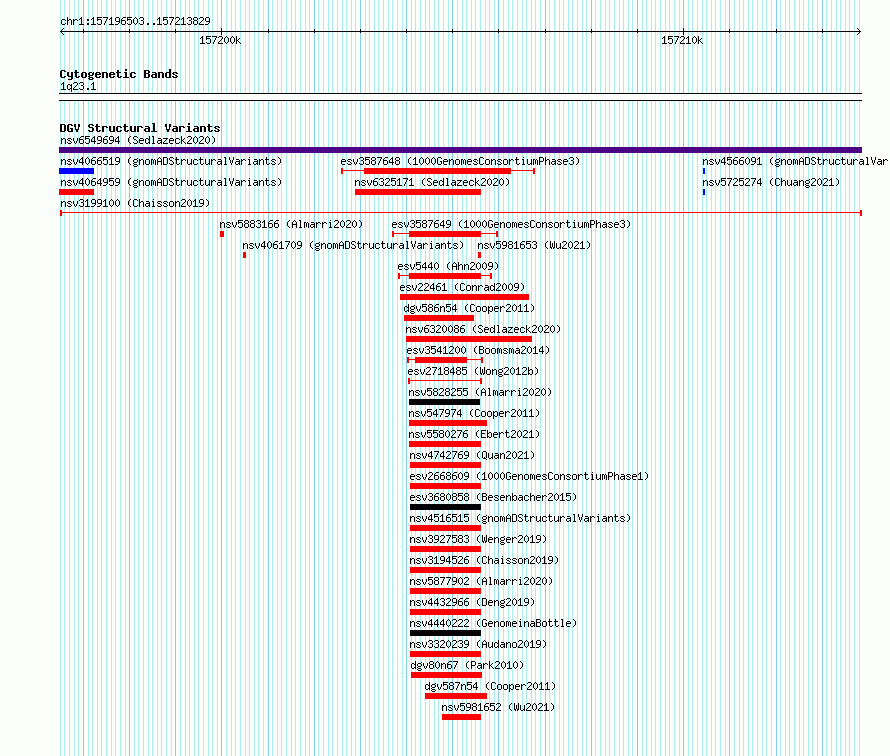Screen dimensions: 890x756
Task: Open nsv4516515 gnomADStructuralVariants label
Action: tap(520, 518)
